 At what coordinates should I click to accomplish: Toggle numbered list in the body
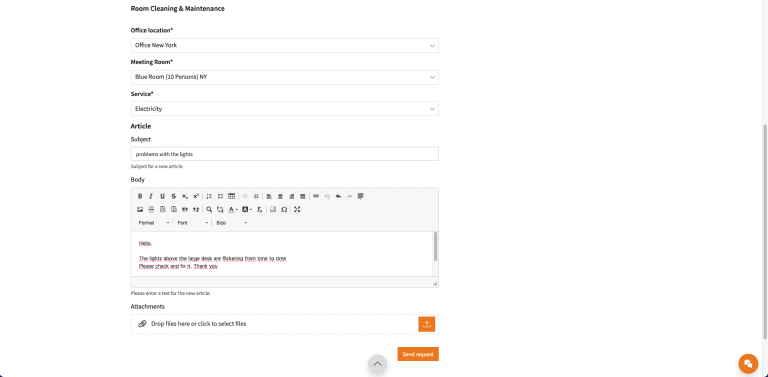coord(209,196)
